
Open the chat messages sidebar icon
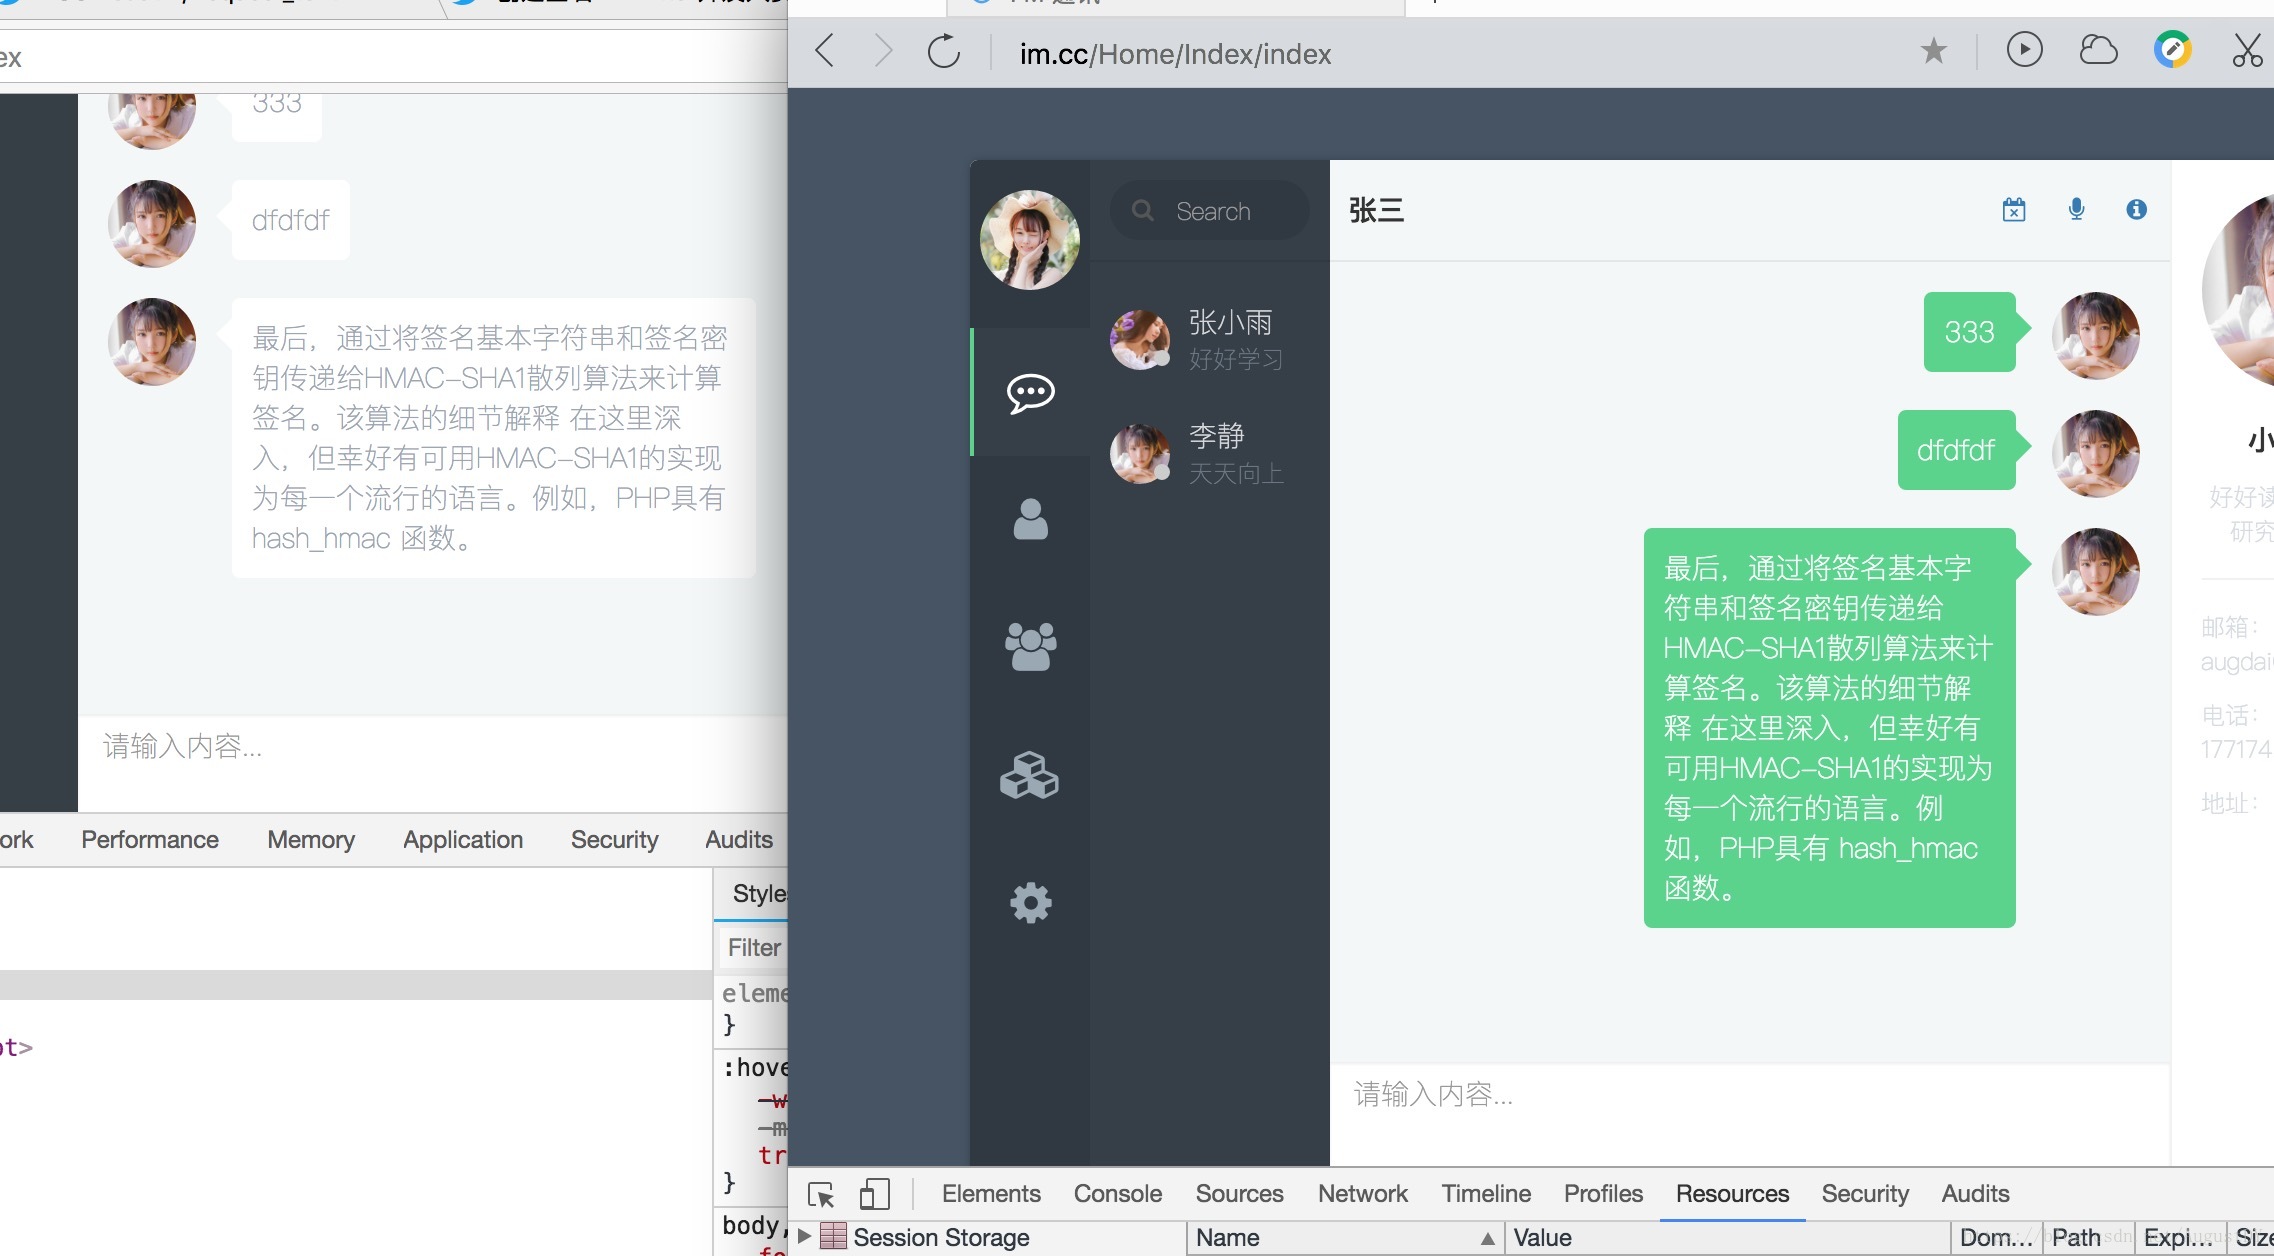coord(1030,393)
